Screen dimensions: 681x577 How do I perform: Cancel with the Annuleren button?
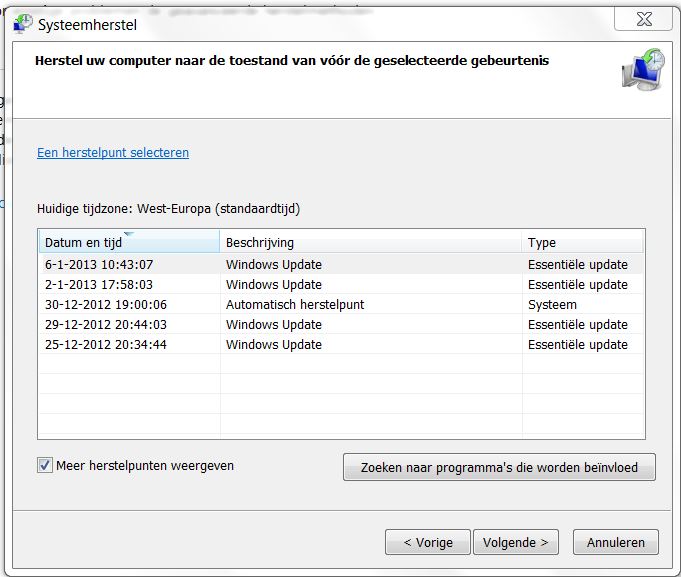coord(615,542)
